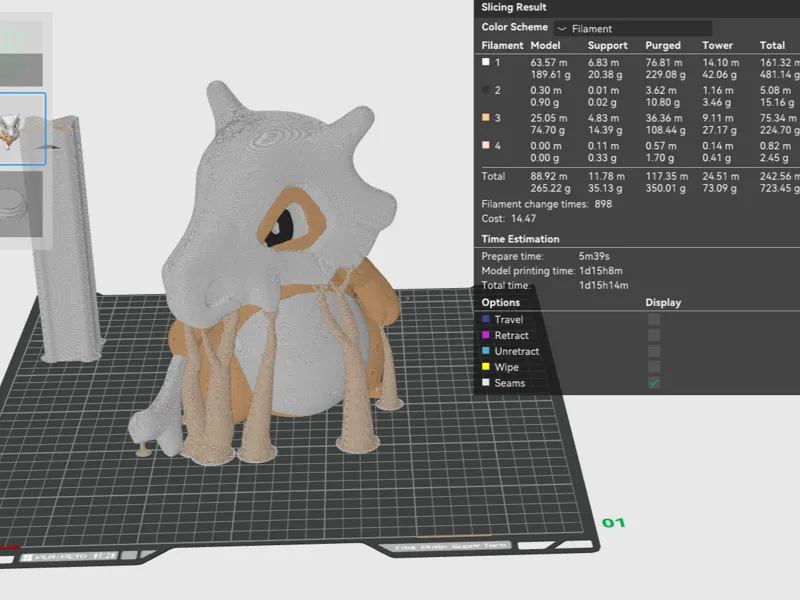This screenshot has width=800, height=600.
Task: Click the Tower column header
Action: point(717,45)
